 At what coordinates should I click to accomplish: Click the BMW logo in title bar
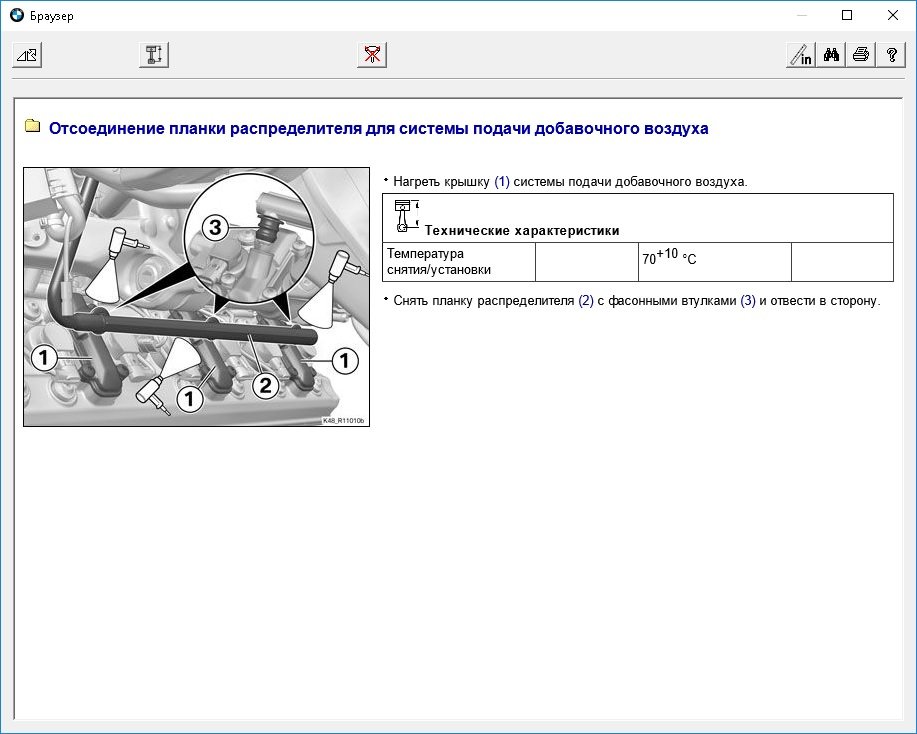coord(16,16)
